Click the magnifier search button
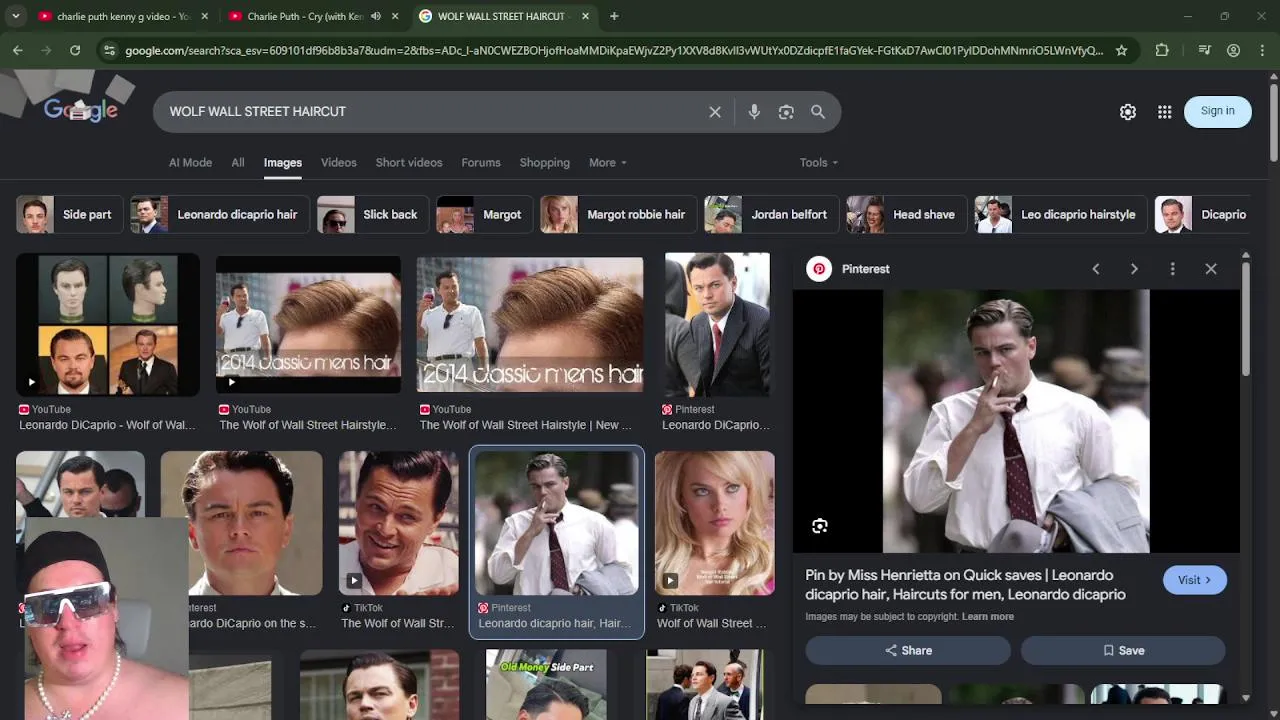The height and width of the screenshot is (720, 1280). [818, 112]
